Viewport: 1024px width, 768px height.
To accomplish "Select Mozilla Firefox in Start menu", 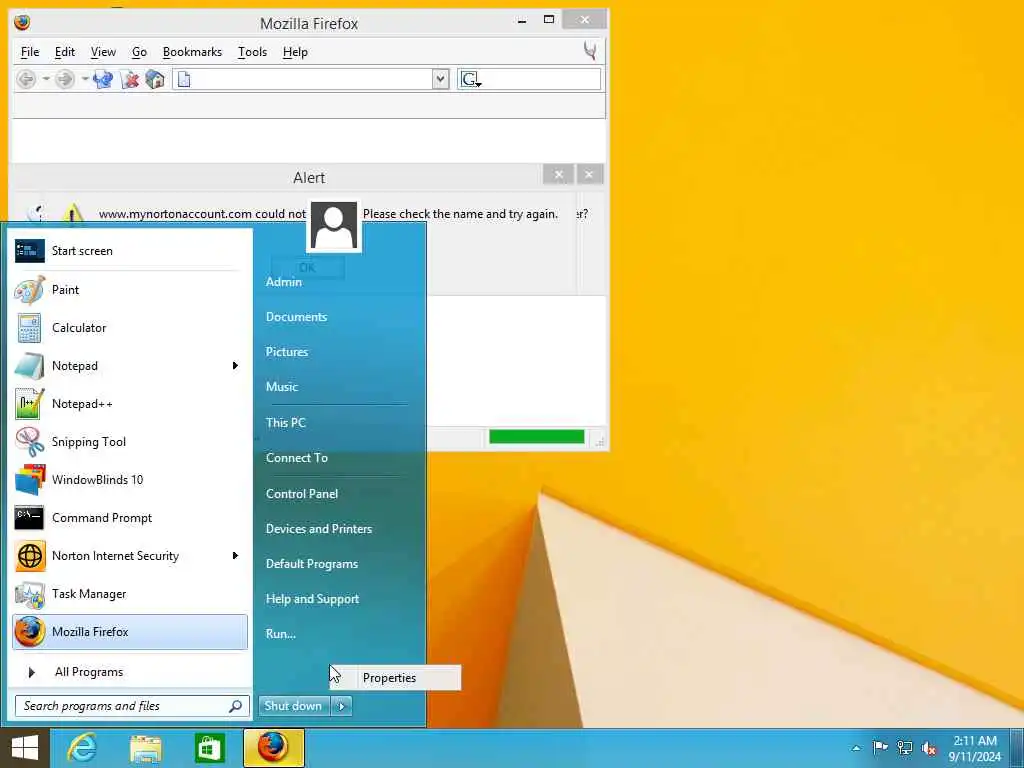I will point(130,632).
